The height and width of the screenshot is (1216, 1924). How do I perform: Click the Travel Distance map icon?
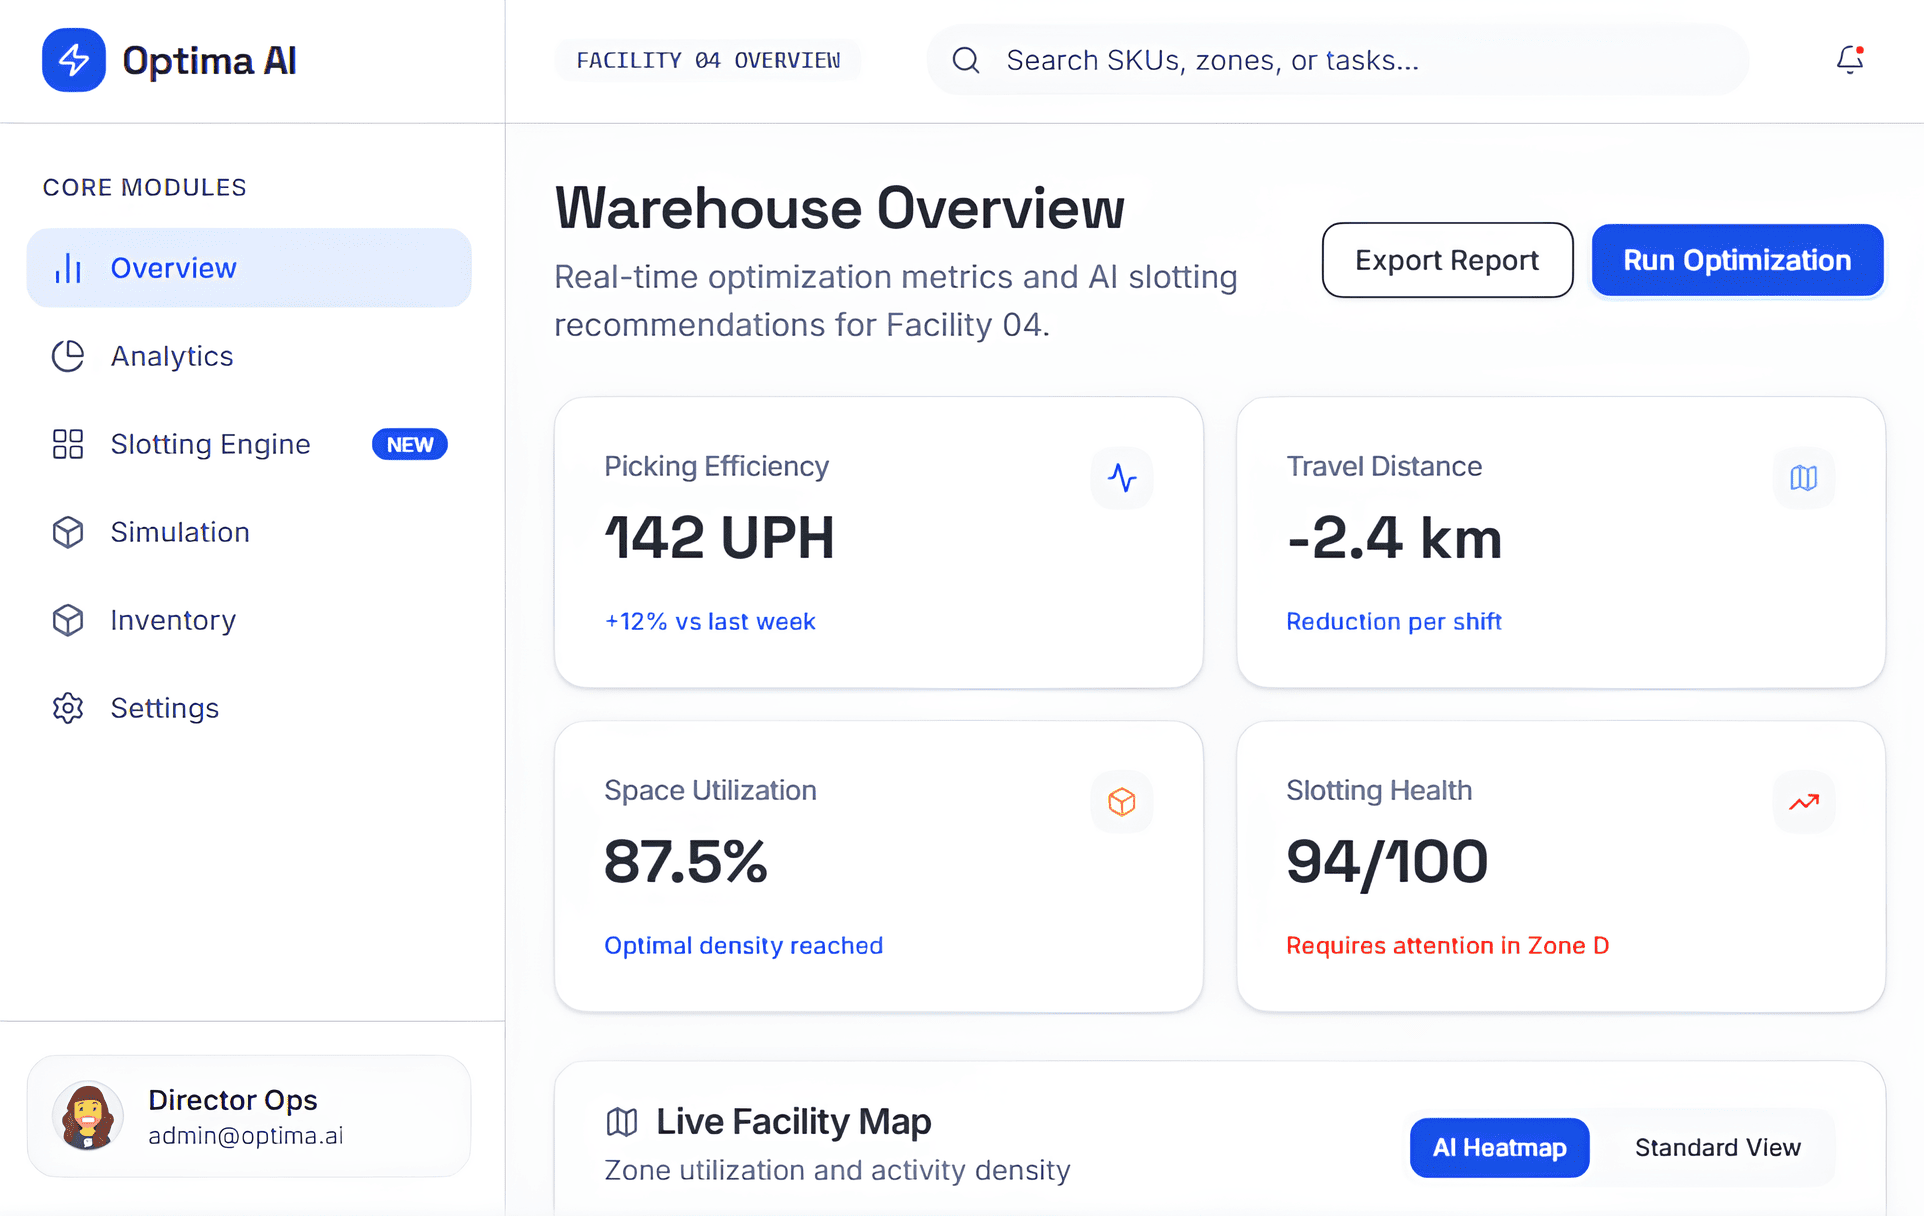click(x=1804, y=478)
